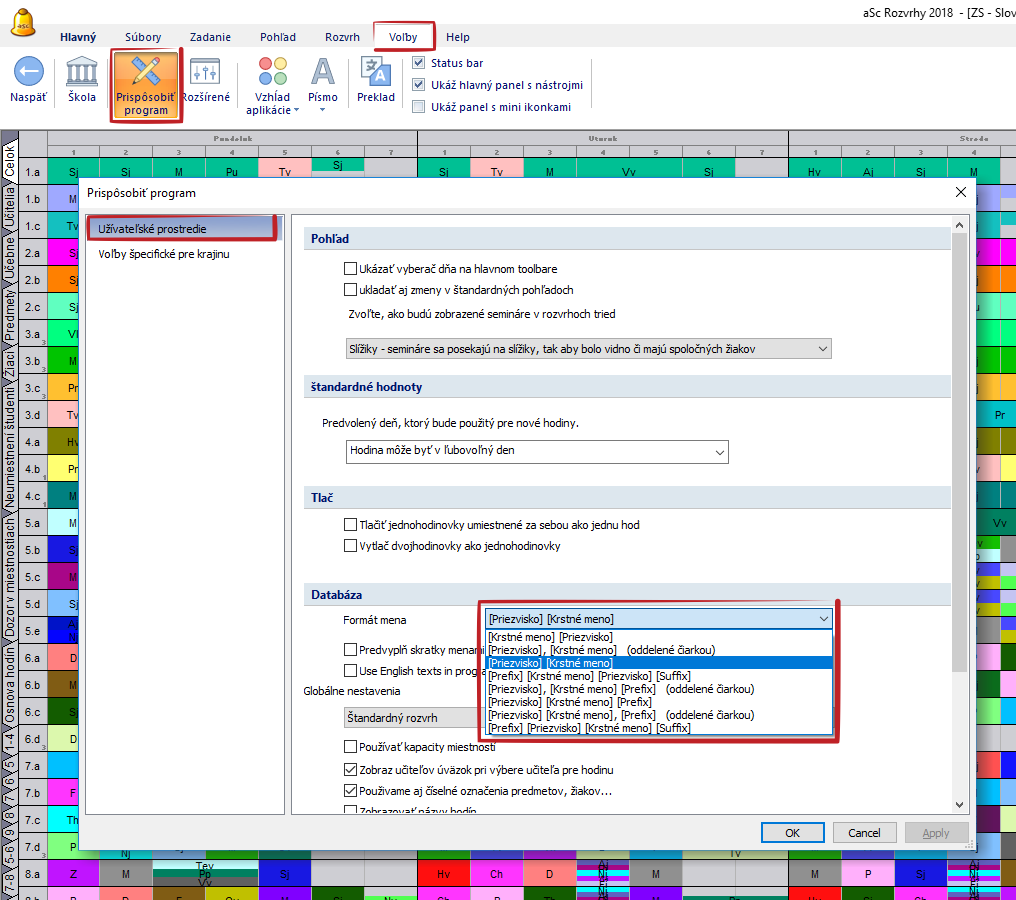The width and height of the screenshot is (1016, 900).
Task: Click the Preklad translation icon
Action: click(x=376, y=72)
